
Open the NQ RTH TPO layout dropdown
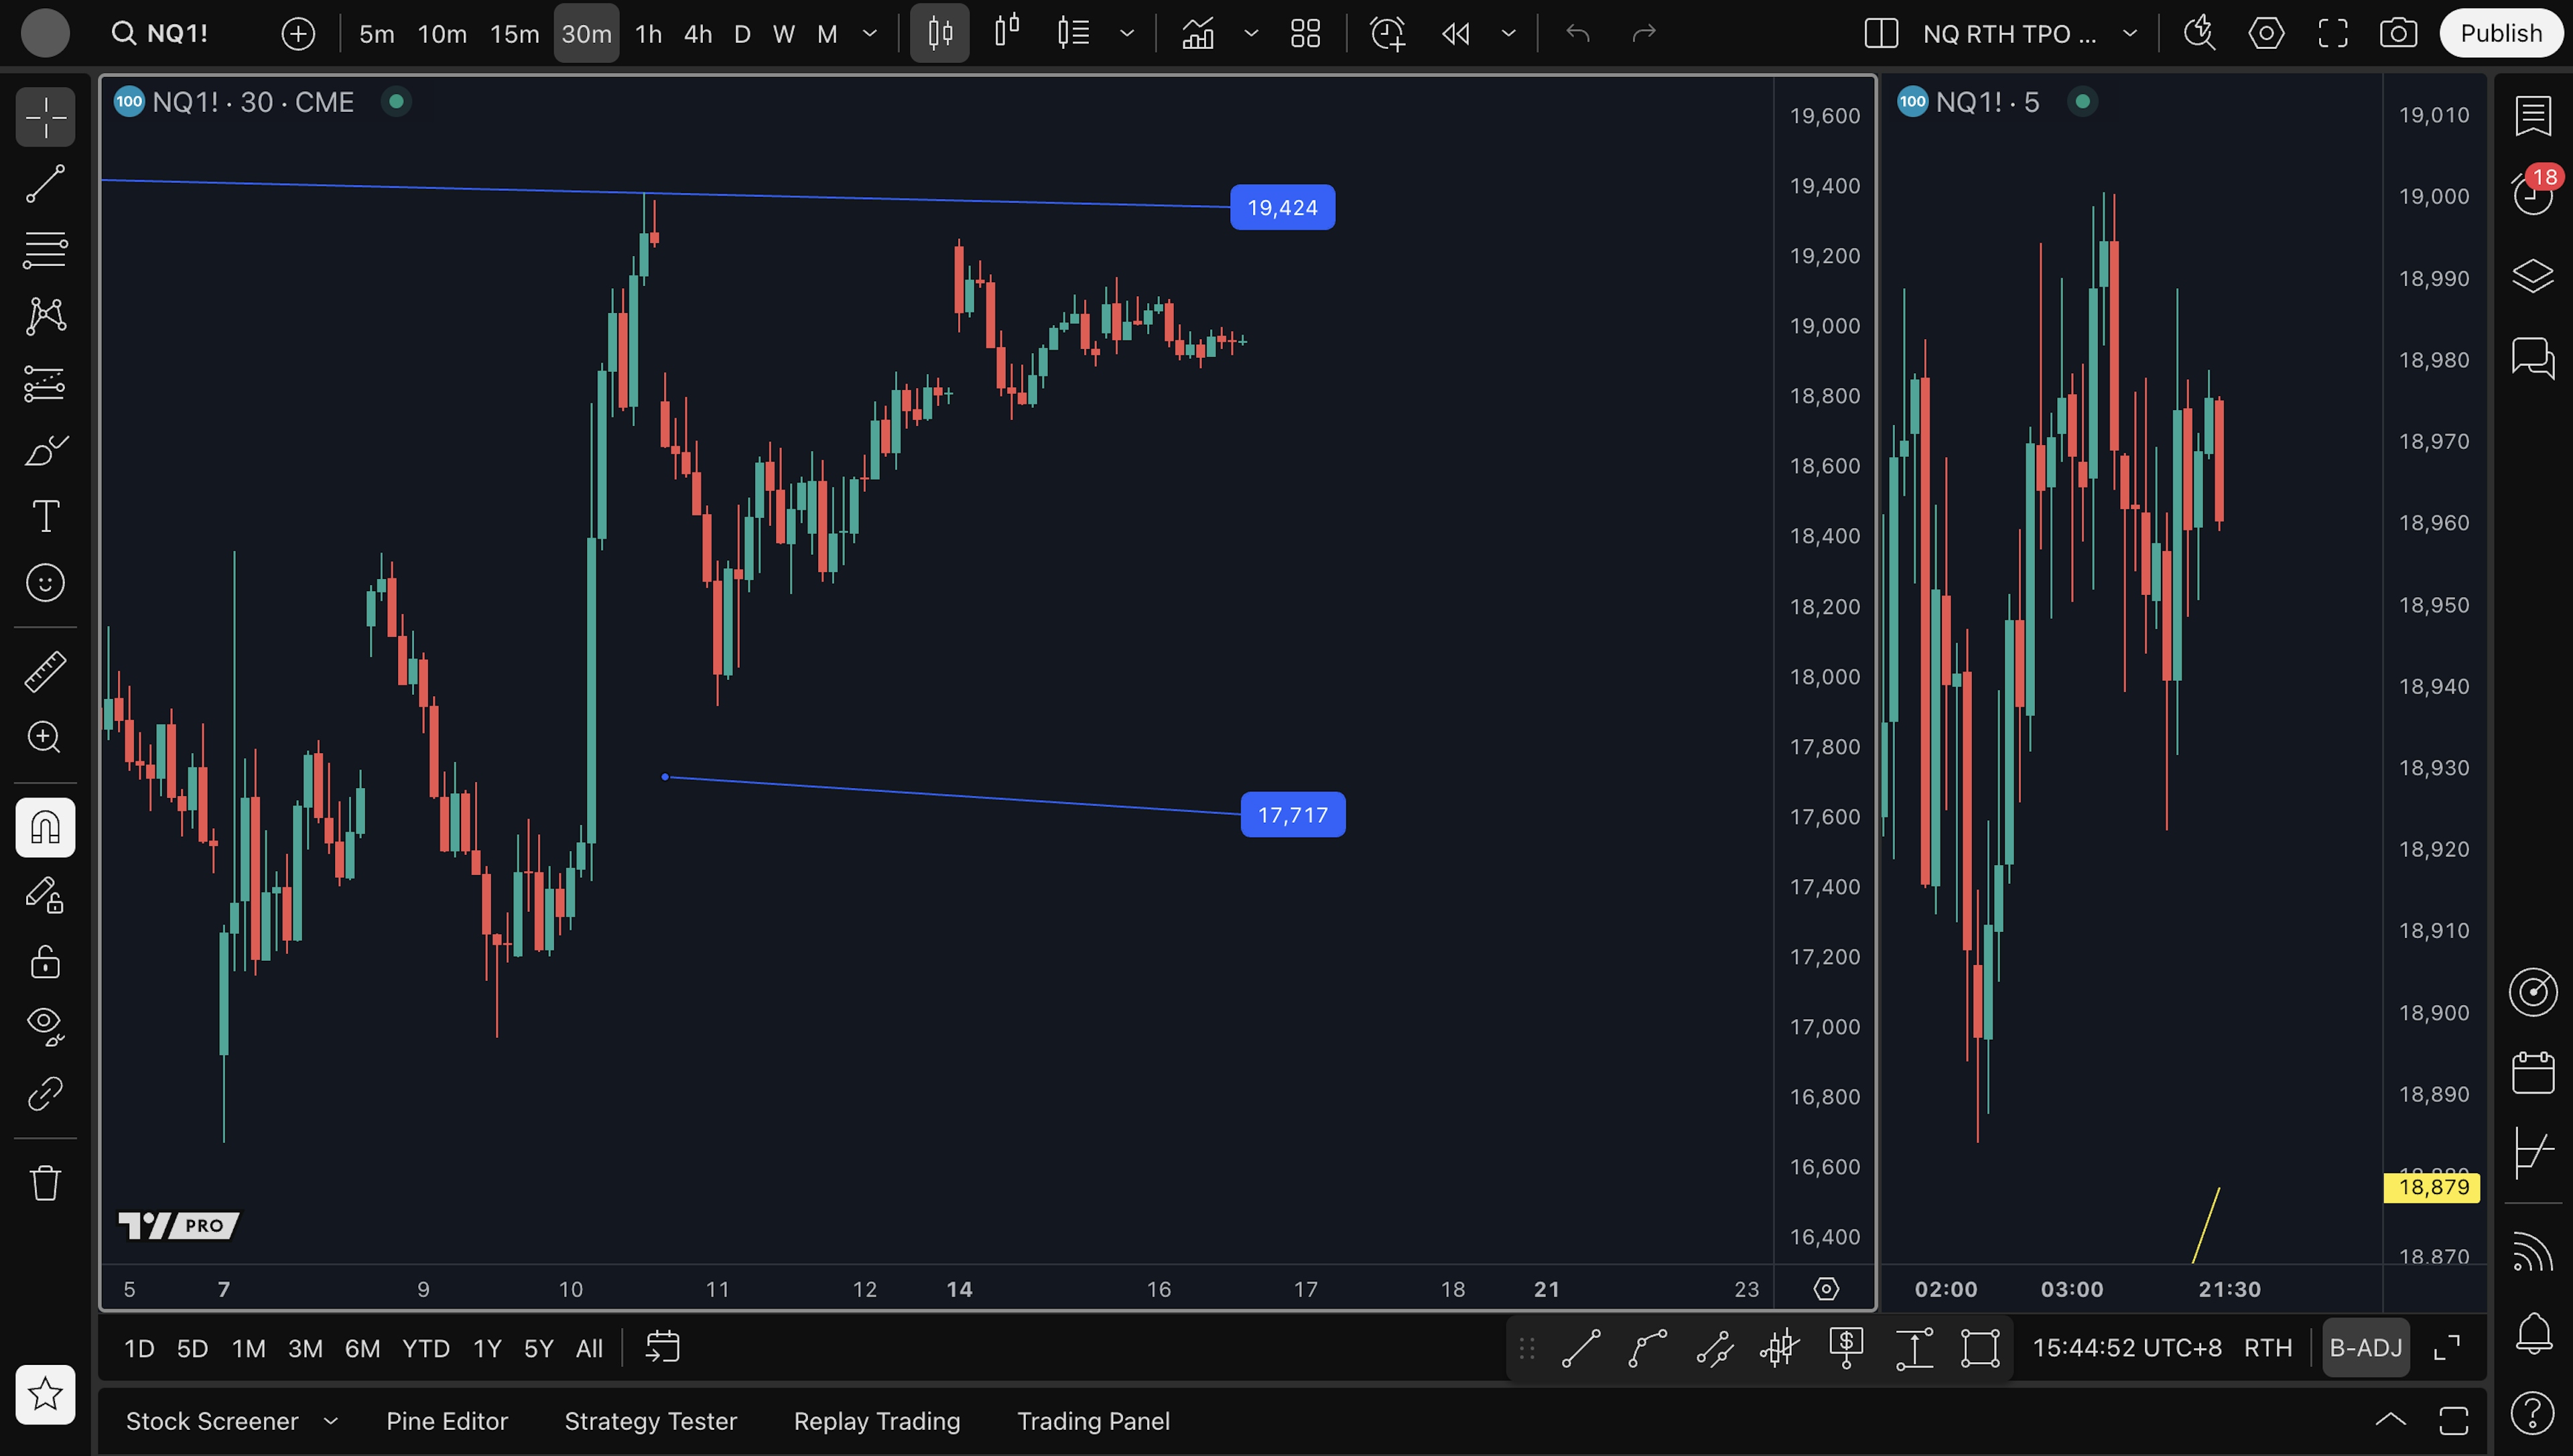click(x=2130, y=33)
